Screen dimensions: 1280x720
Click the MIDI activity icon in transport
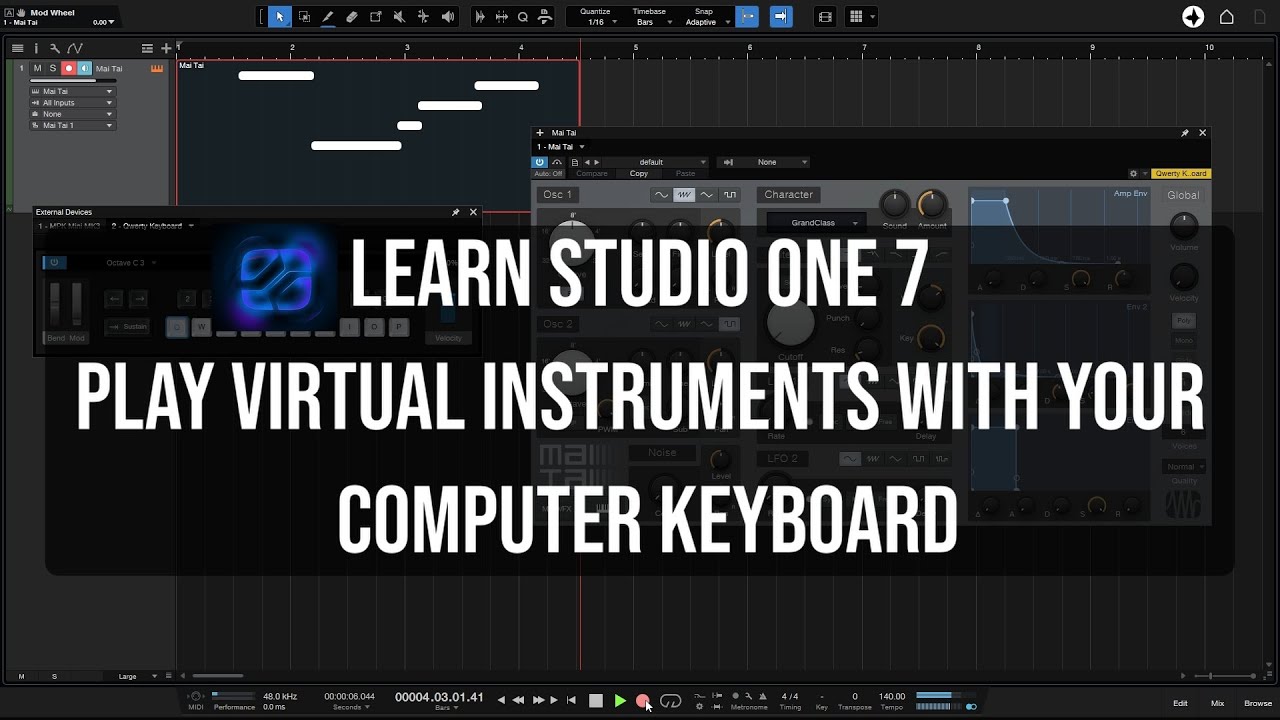(196, 697)
